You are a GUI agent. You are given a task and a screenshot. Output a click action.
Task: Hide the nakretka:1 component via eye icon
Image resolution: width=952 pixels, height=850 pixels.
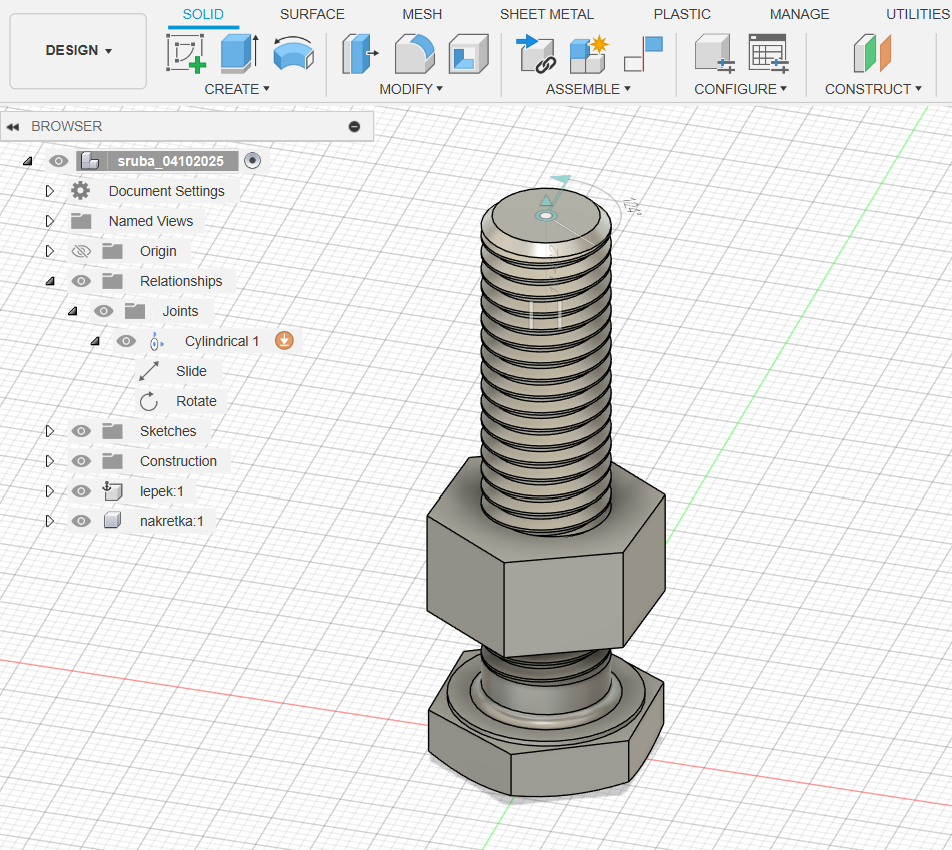tap(82, 521)
